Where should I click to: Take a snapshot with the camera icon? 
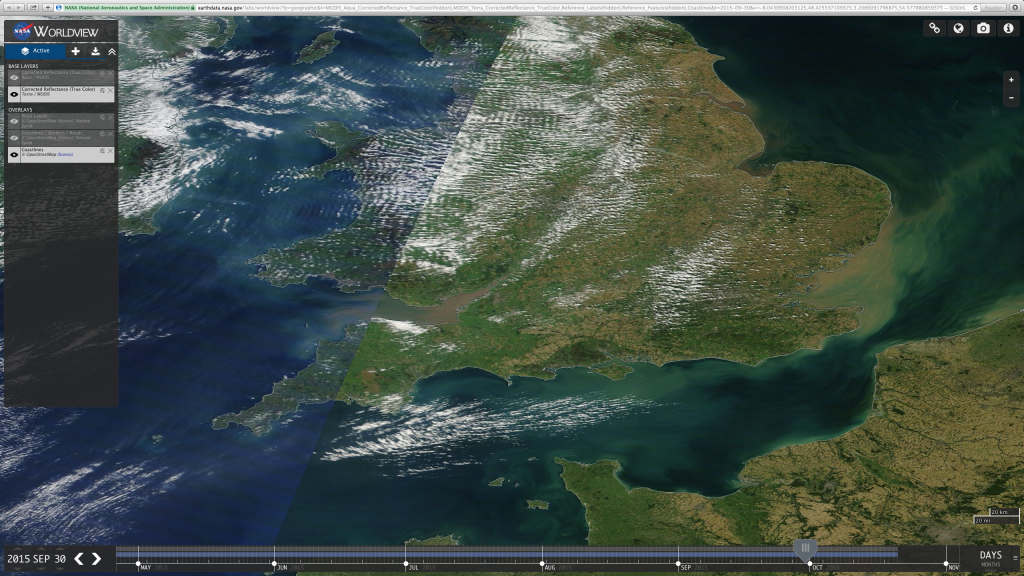coord(984,28)
